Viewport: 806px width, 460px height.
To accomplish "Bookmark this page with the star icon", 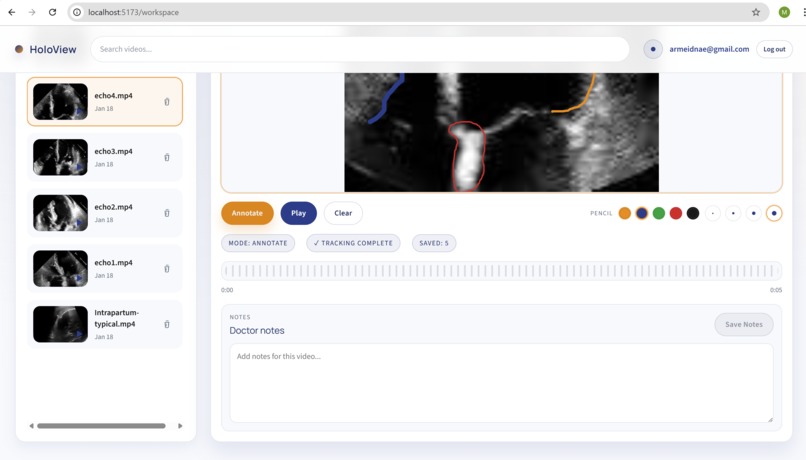I will 756,12.
